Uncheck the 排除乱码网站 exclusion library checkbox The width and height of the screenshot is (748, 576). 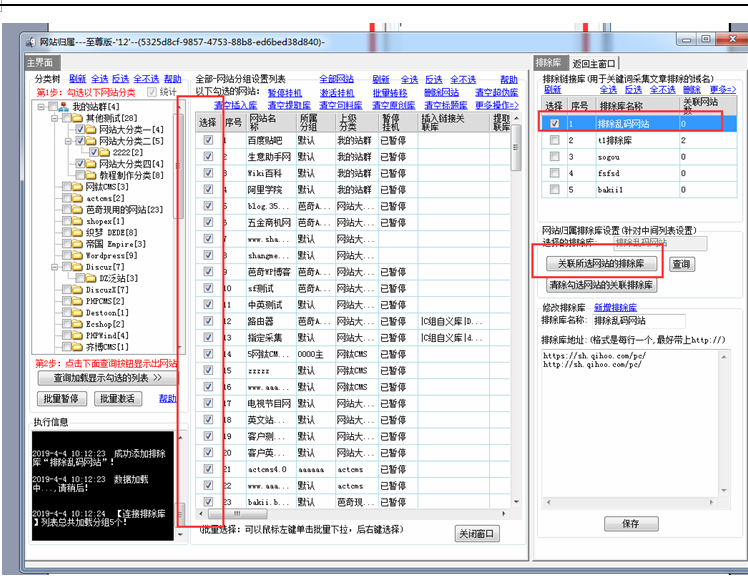554,124
